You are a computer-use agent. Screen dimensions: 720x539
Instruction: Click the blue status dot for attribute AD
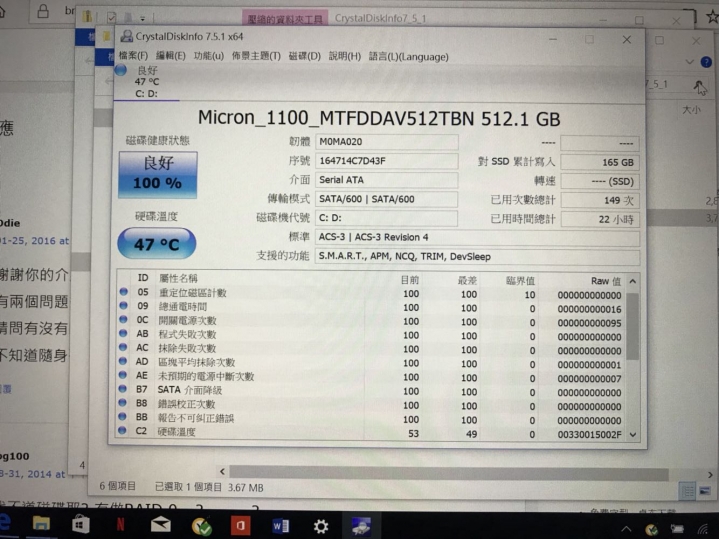(123, 361)
